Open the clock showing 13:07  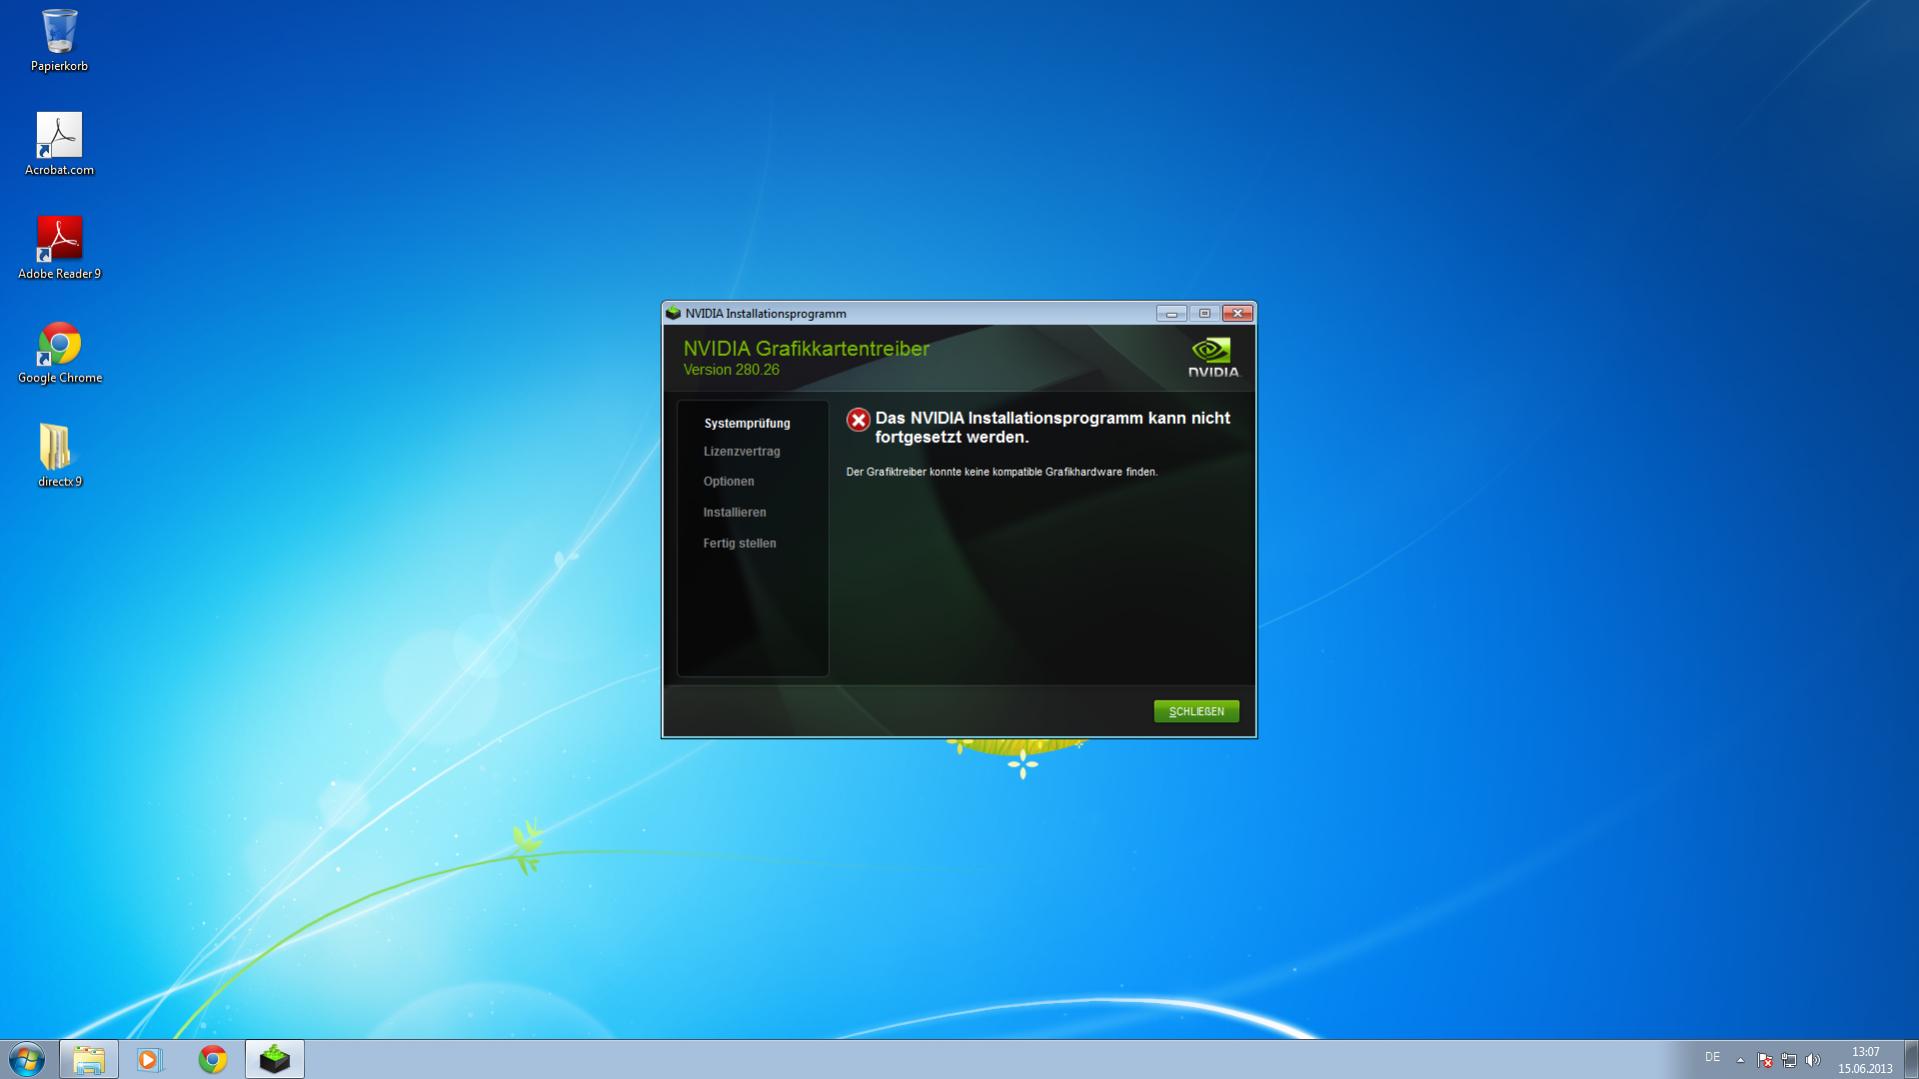1865,1060
